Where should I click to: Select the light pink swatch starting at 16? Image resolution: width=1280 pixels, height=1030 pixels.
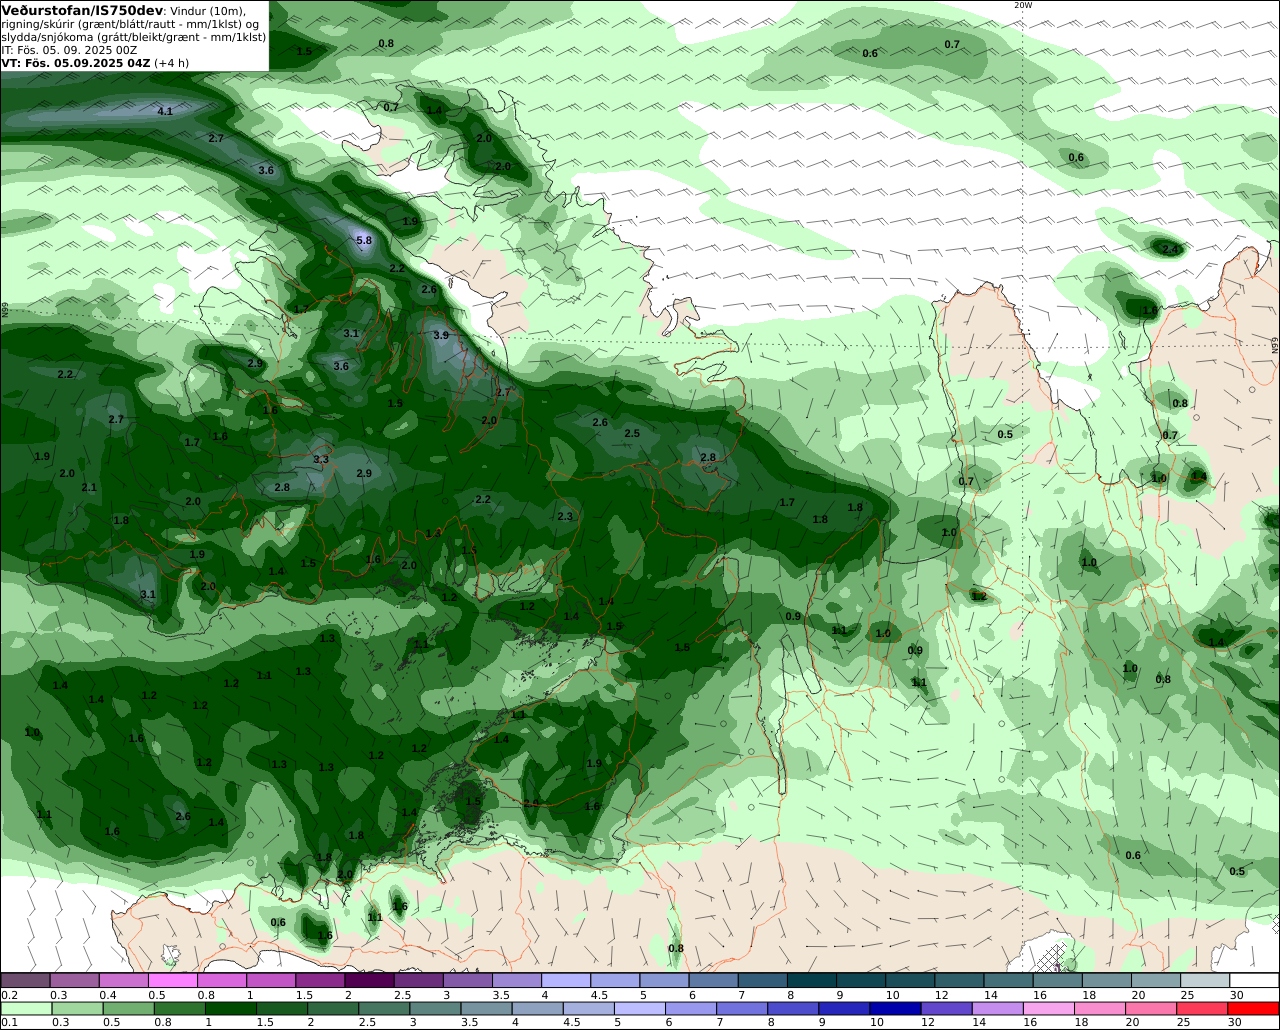[1049, 1009]
